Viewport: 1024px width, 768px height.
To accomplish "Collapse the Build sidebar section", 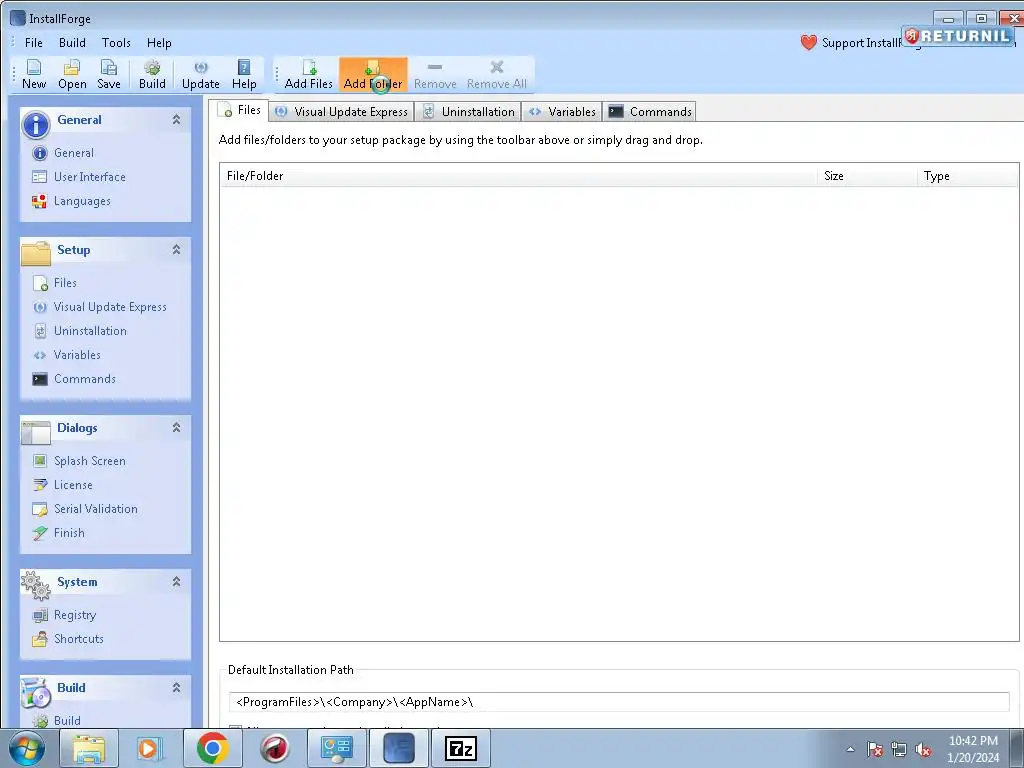I will coord(176,688).
